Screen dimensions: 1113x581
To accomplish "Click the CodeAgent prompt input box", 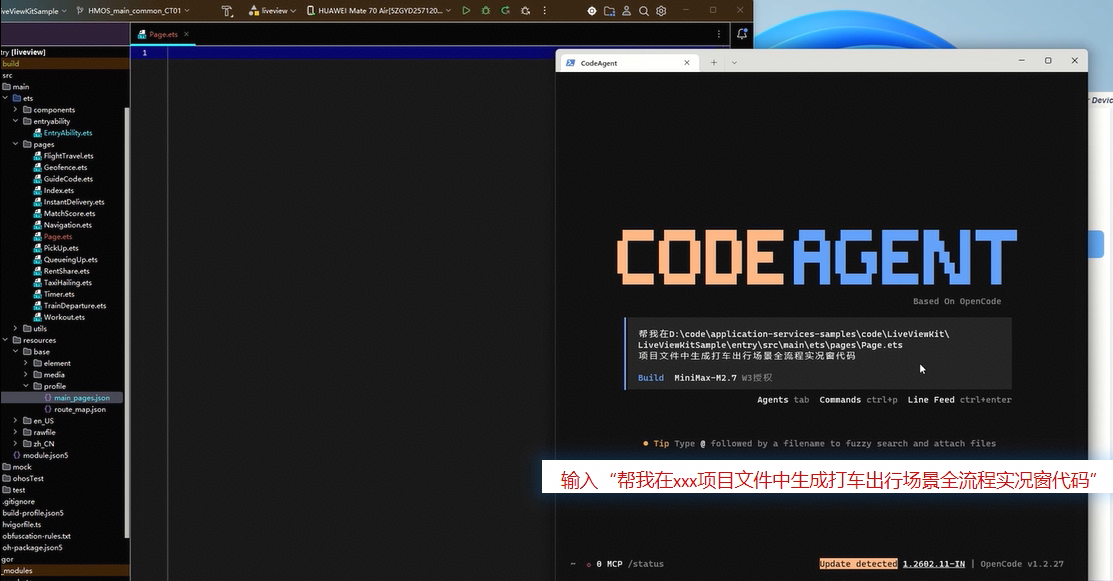I will [818, 353].
